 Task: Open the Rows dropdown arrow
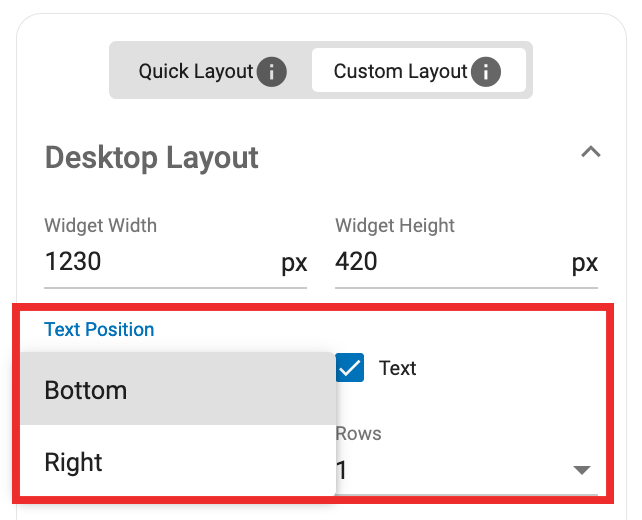(x=581, y=470)
